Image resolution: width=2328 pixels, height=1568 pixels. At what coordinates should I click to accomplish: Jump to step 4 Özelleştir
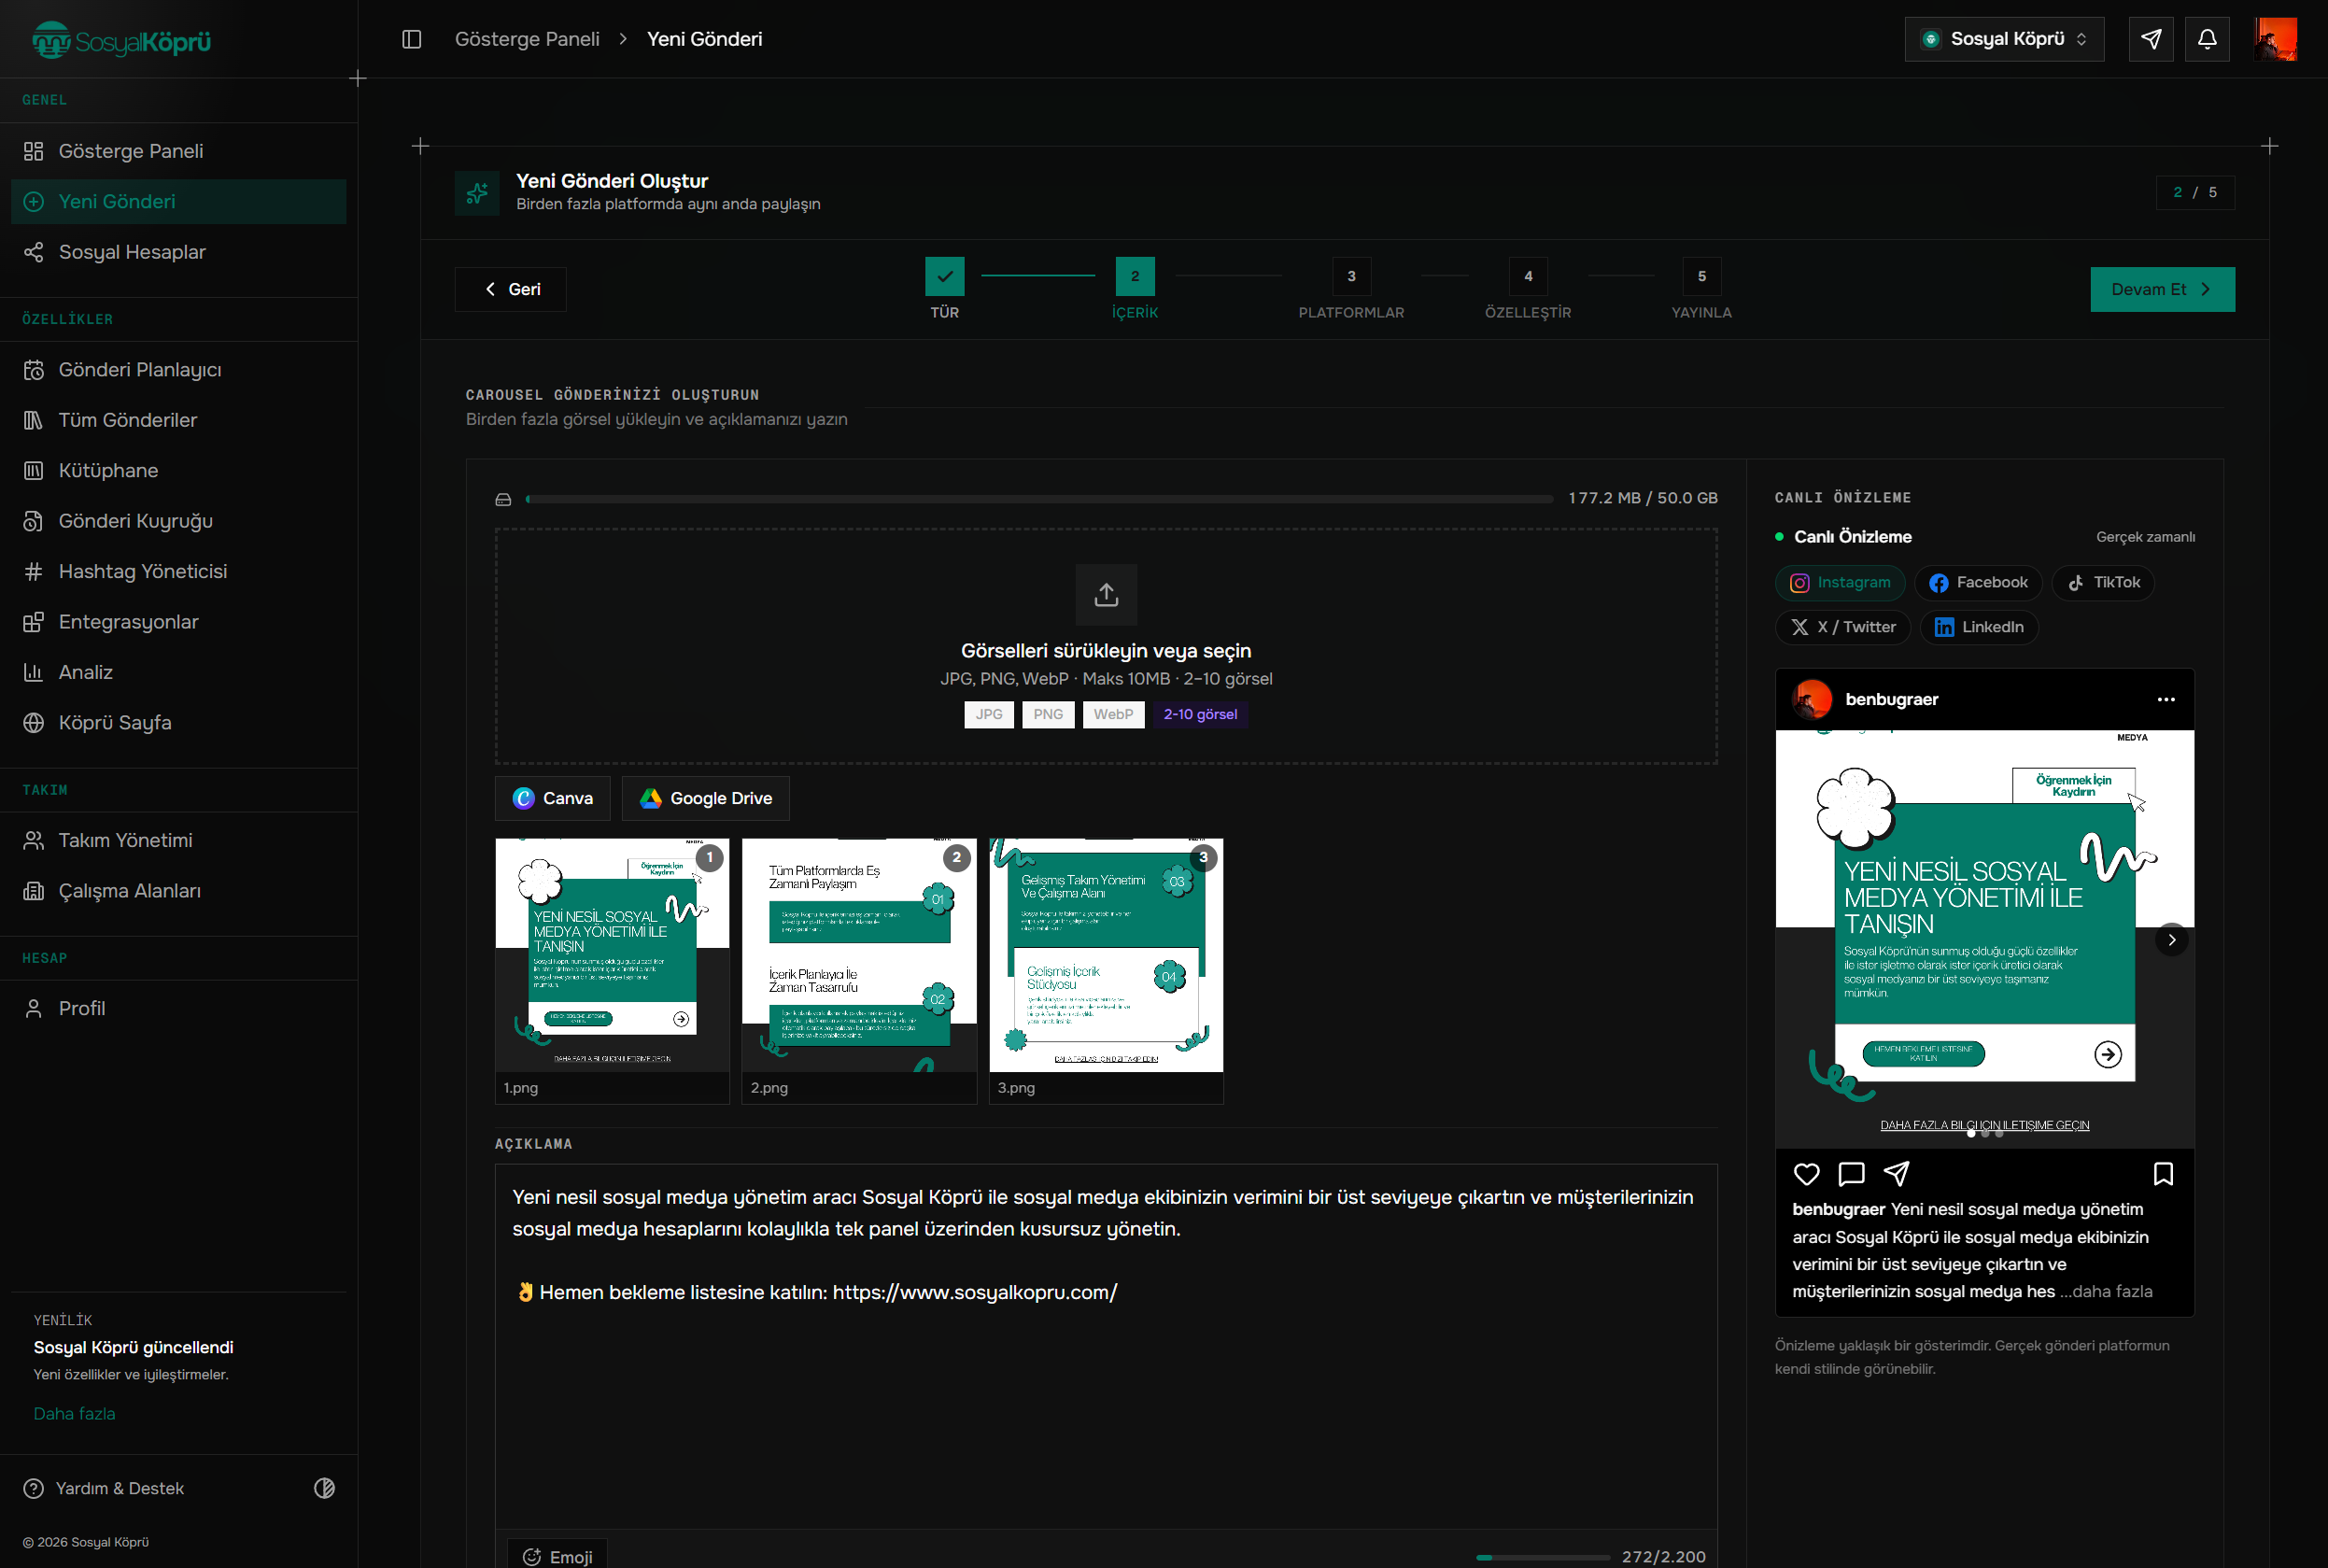tap(1528, 288)
